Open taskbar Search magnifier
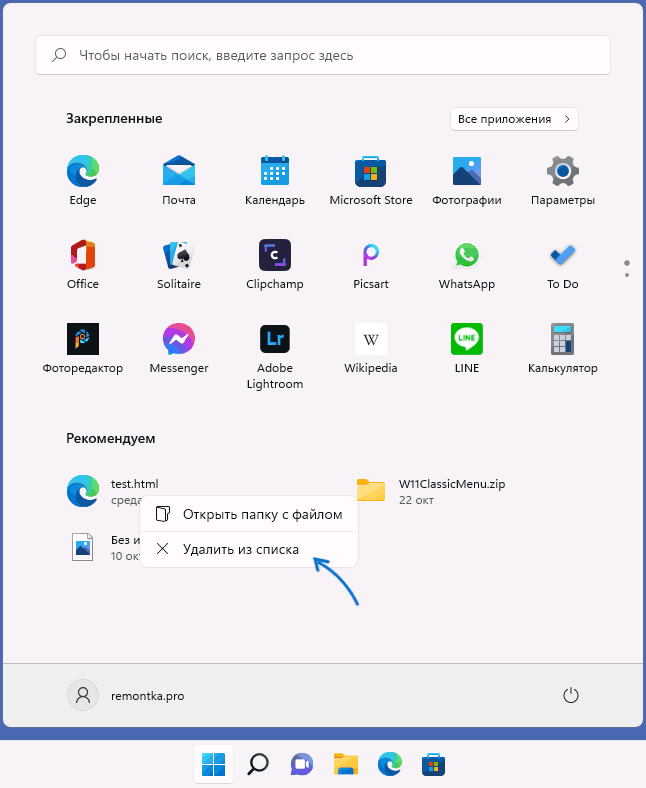This screenshot has height=788, width=646. [x=257, y=764]
